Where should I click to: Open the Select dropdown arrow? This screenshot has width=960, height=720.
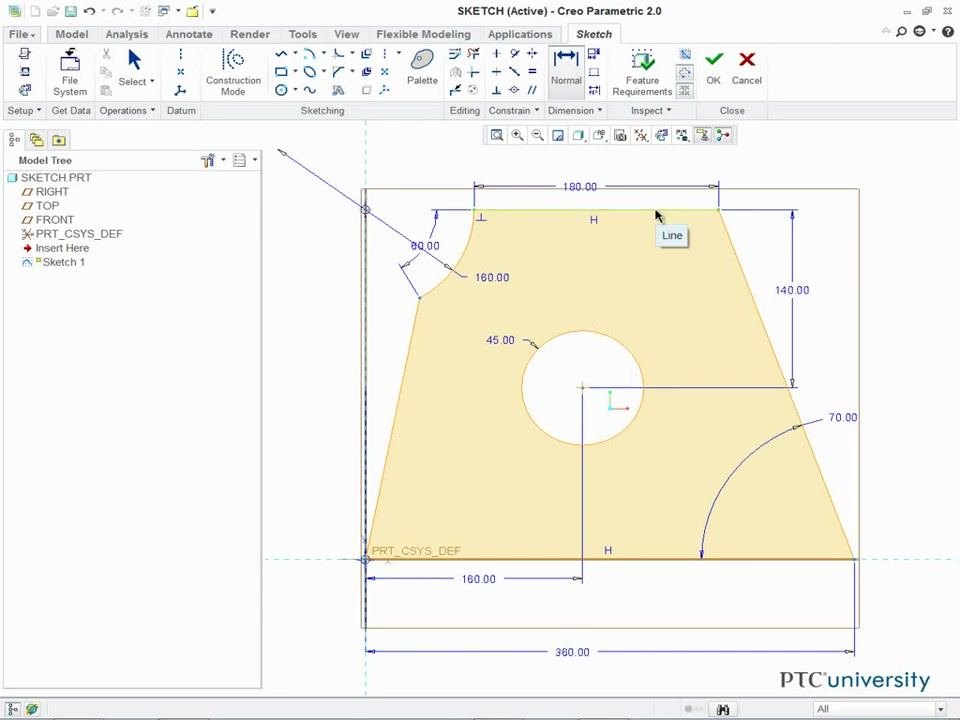click(x=152, y=81)
